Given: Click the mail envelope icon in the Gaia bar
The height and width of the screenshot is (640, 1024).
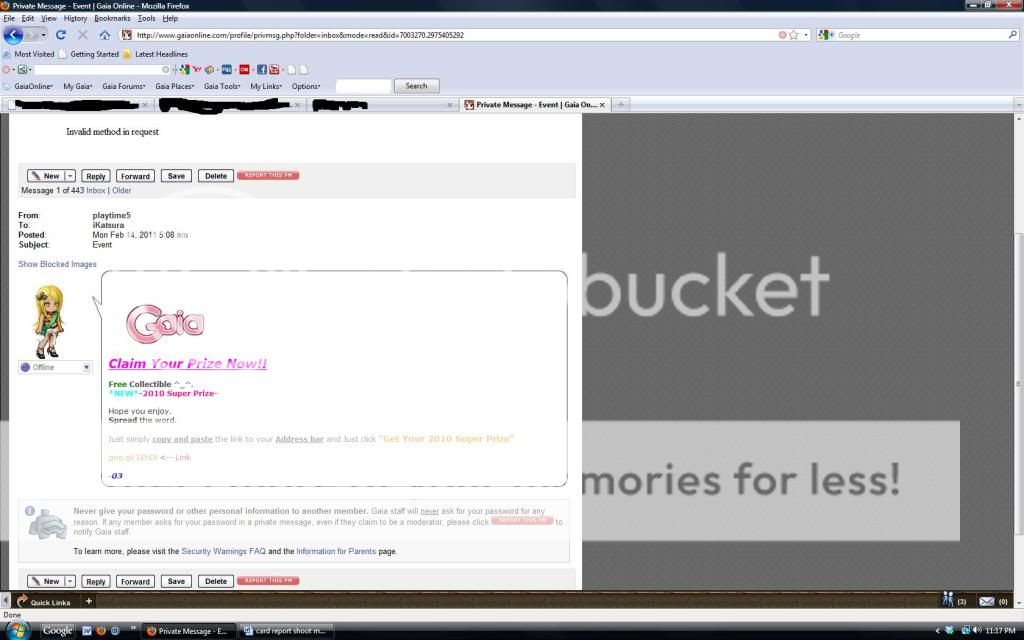Looking at the screenshot, I should pyautogui.click(x=986, y=601).
